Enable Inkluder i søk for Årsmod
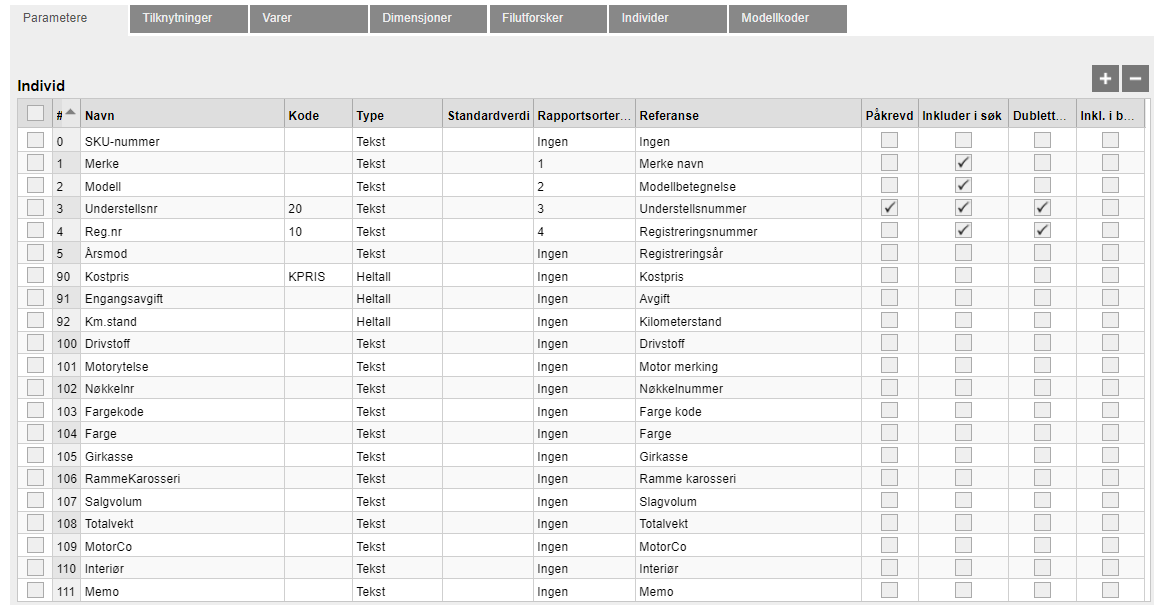The height and width of the screenshot is (605, 1154). tap(963, 252)
